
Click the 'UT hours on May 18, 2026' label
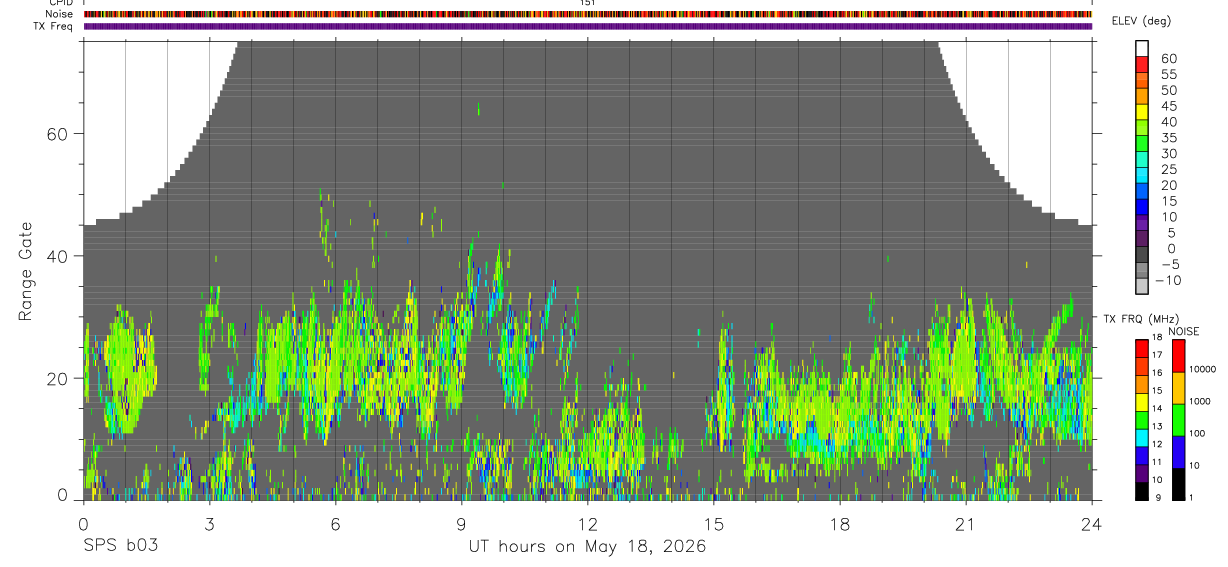[588, 546]
